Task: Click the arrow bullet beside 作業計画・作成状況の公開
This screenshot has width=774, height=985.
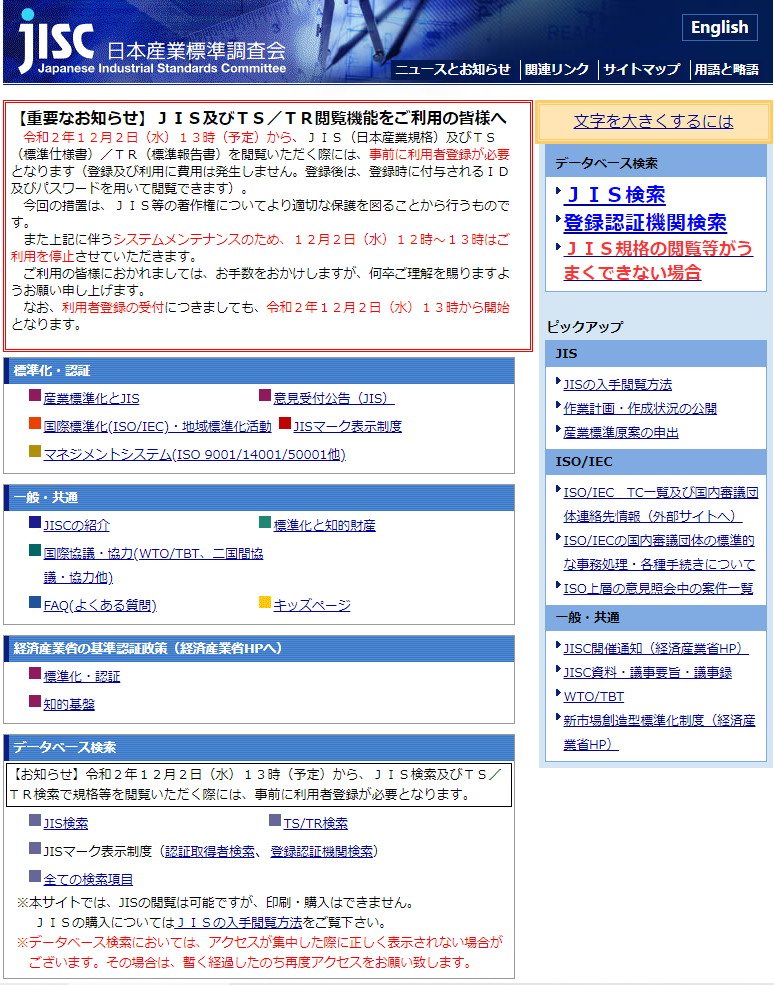Action: pyautogui.click(x=559, y=405)
